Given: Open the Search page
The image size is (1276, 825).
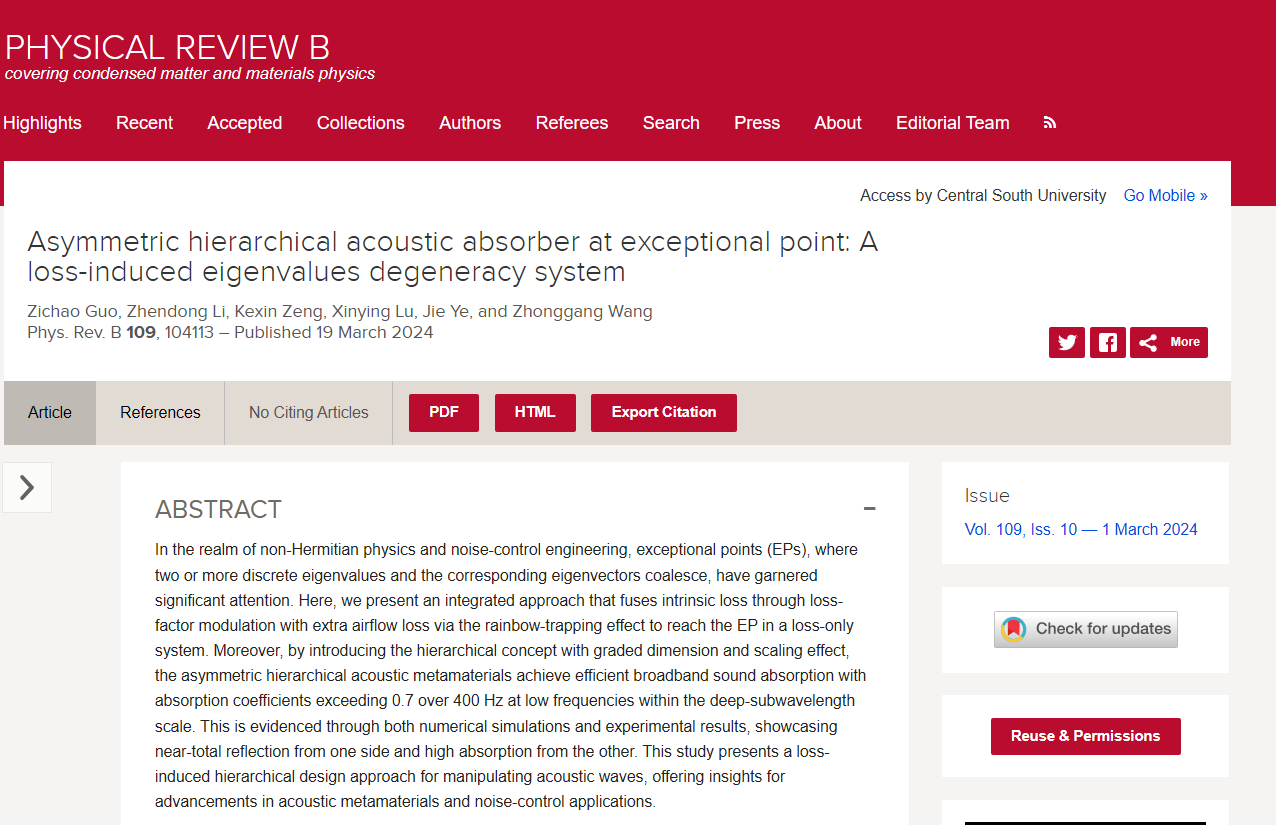Looking at the screenshot, I should point(670,123).
